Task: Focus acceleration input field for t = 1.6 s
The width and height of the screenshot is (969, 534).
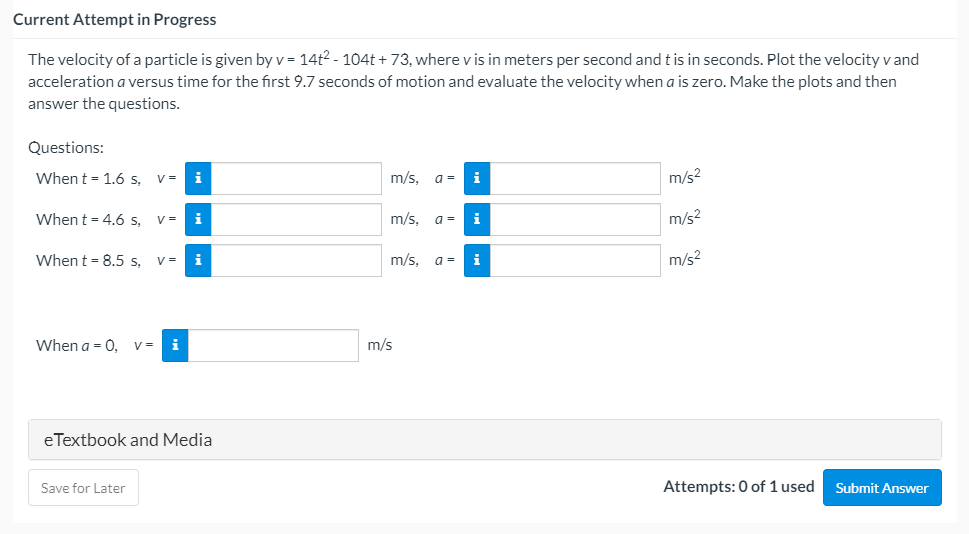Action: click(x=575, y=179)
